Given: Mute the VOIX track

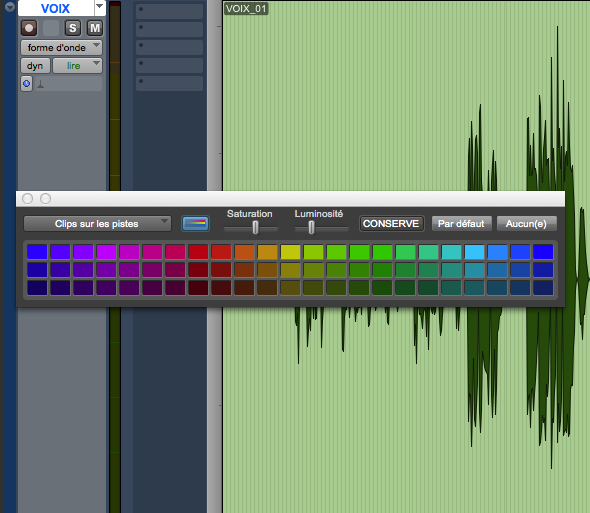Looking at the screenshot, I should point(95,28).
